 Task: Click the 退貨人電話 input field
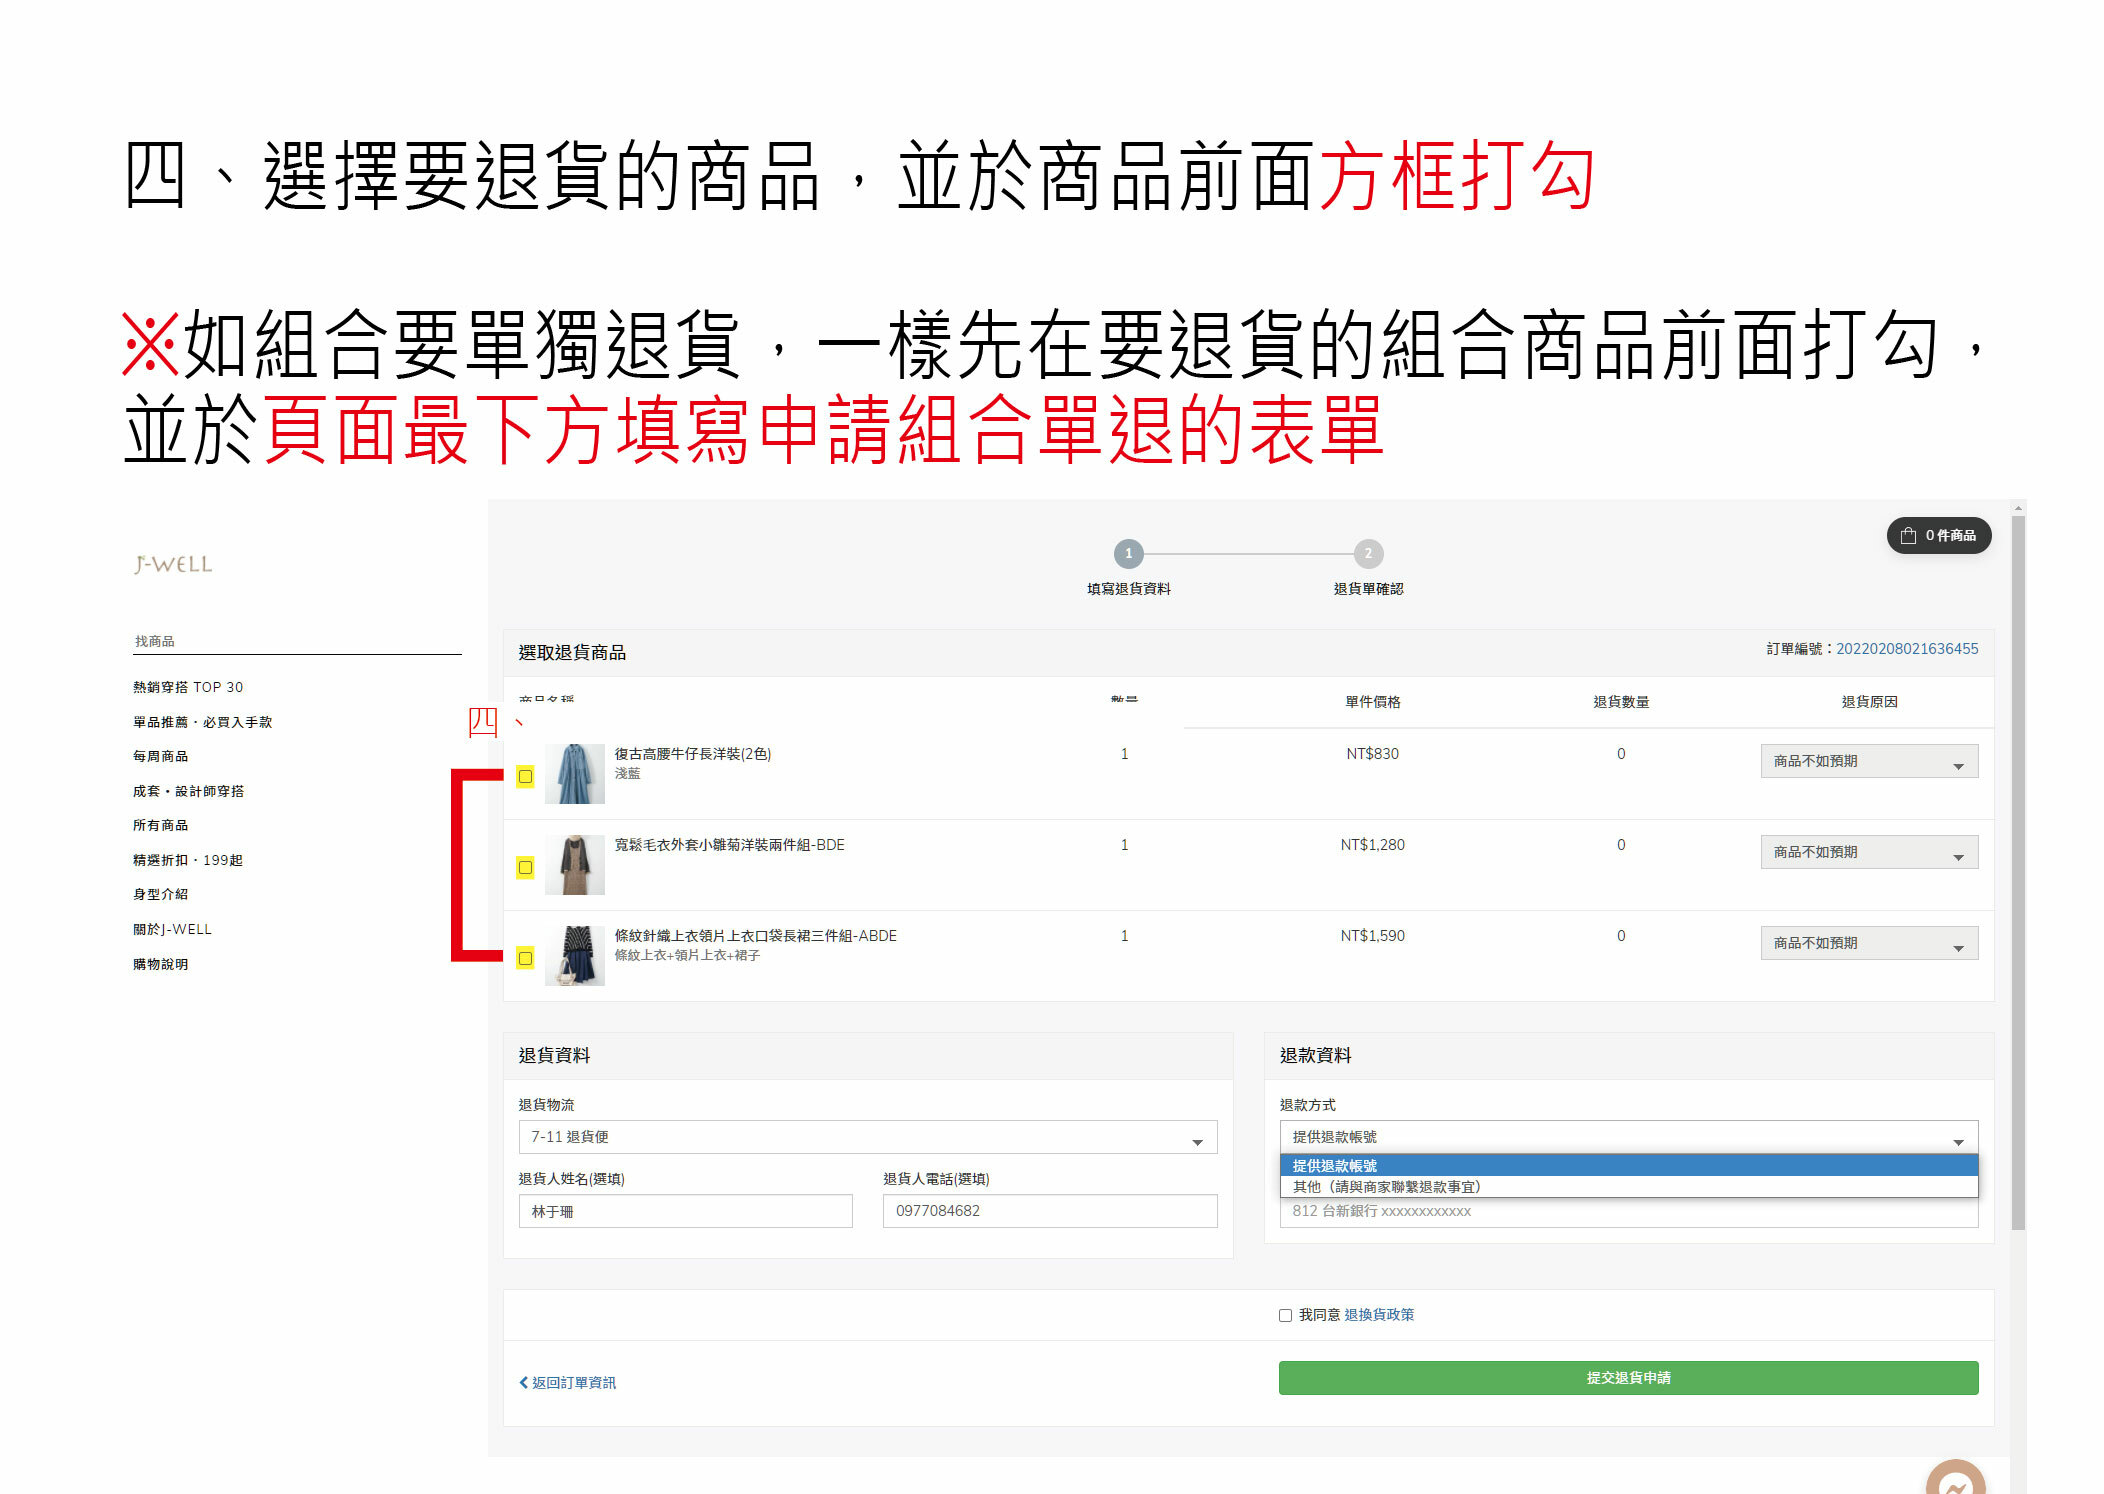click(x=1049, y=1211)
